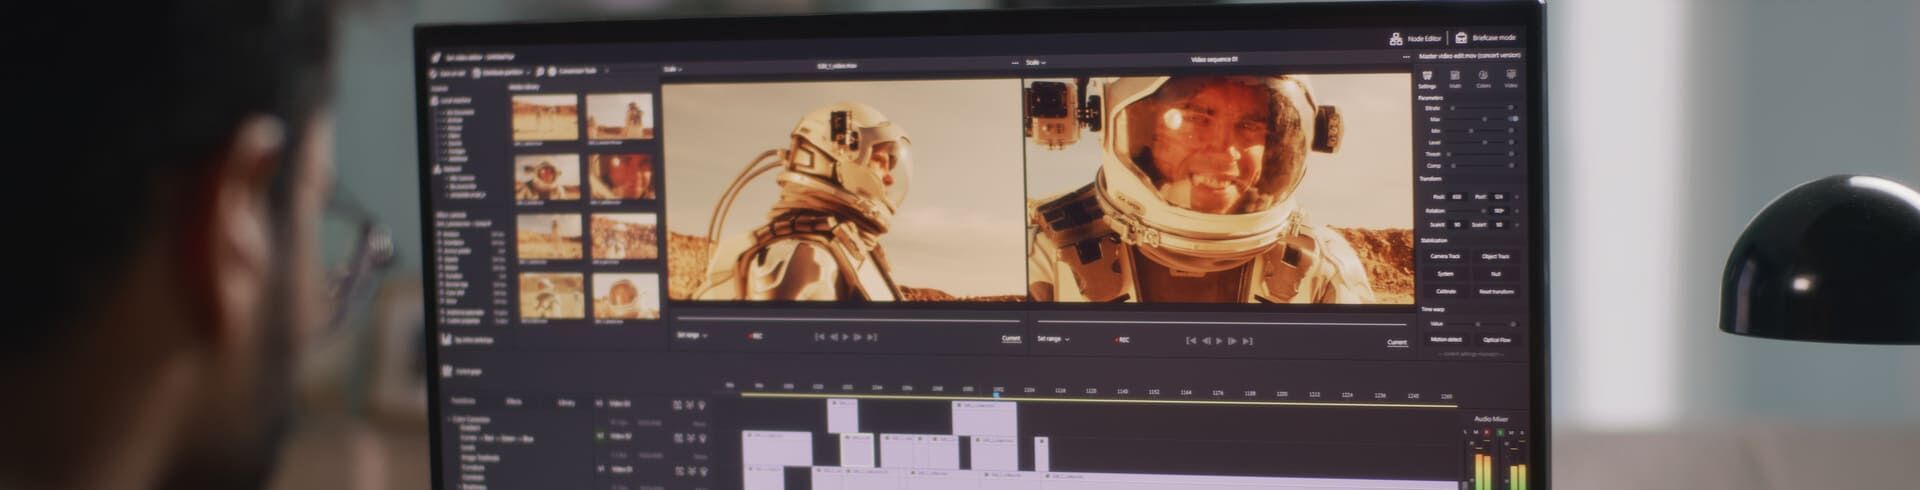
Task: Open the Colors tab in inspector
Action: tap(1483, 79)
